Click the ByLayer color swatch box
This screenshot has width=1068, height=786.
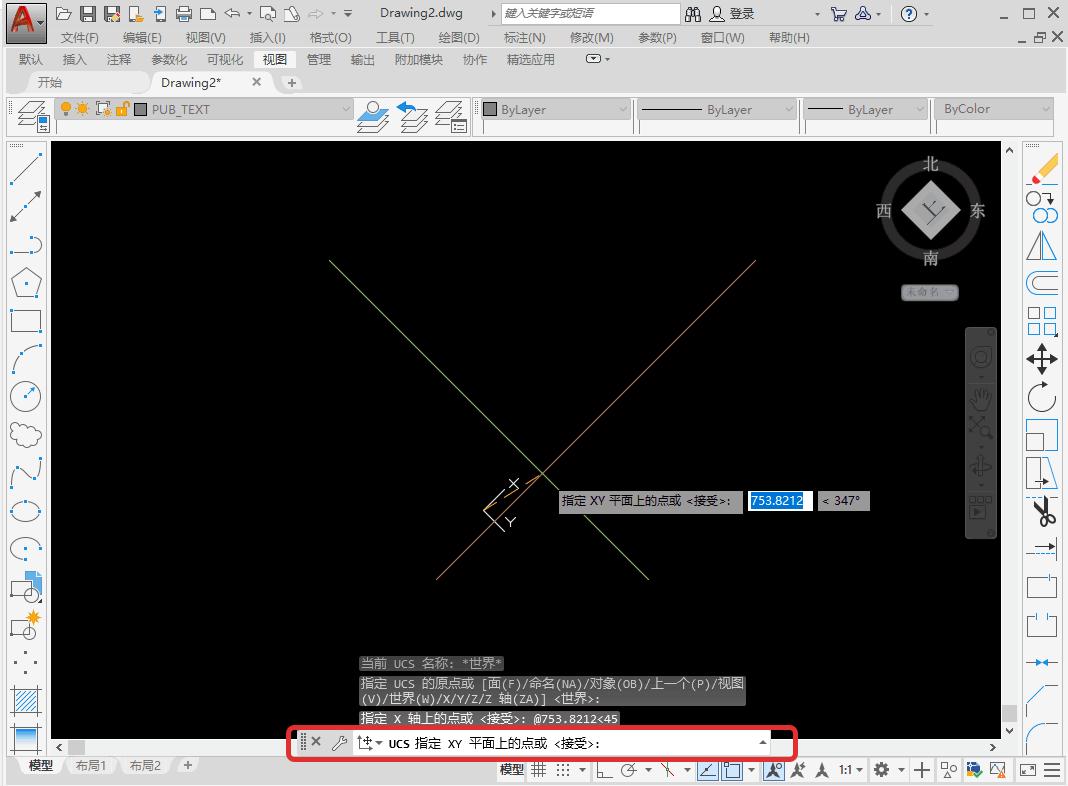490,109
